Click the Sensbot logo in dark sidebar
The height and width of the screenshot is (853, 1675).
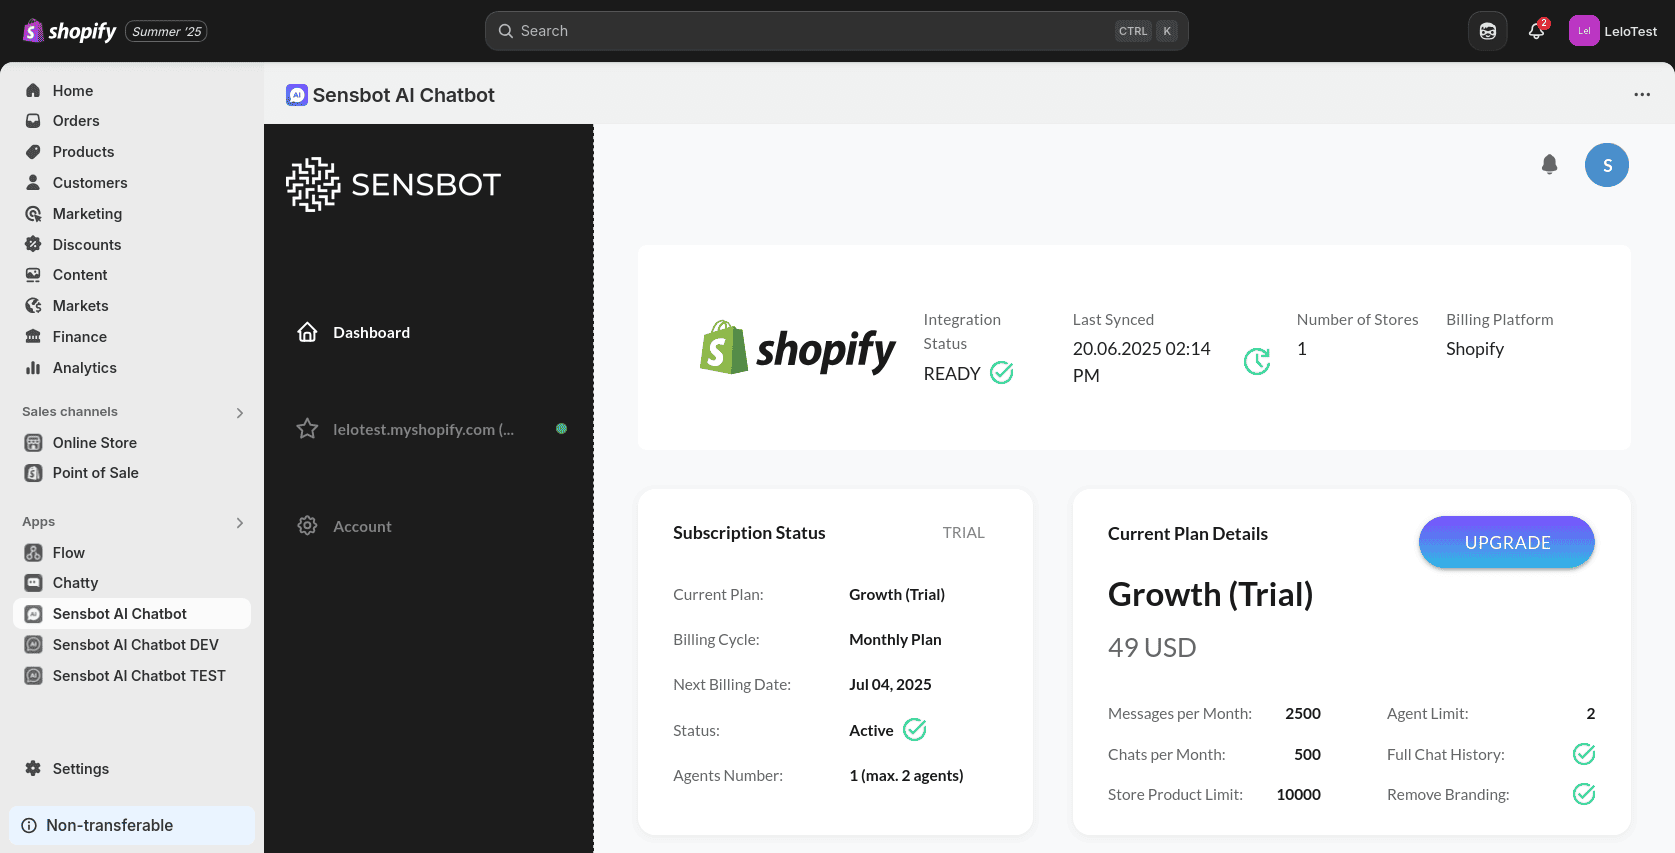pyautogui.click(x=393, y=184)
